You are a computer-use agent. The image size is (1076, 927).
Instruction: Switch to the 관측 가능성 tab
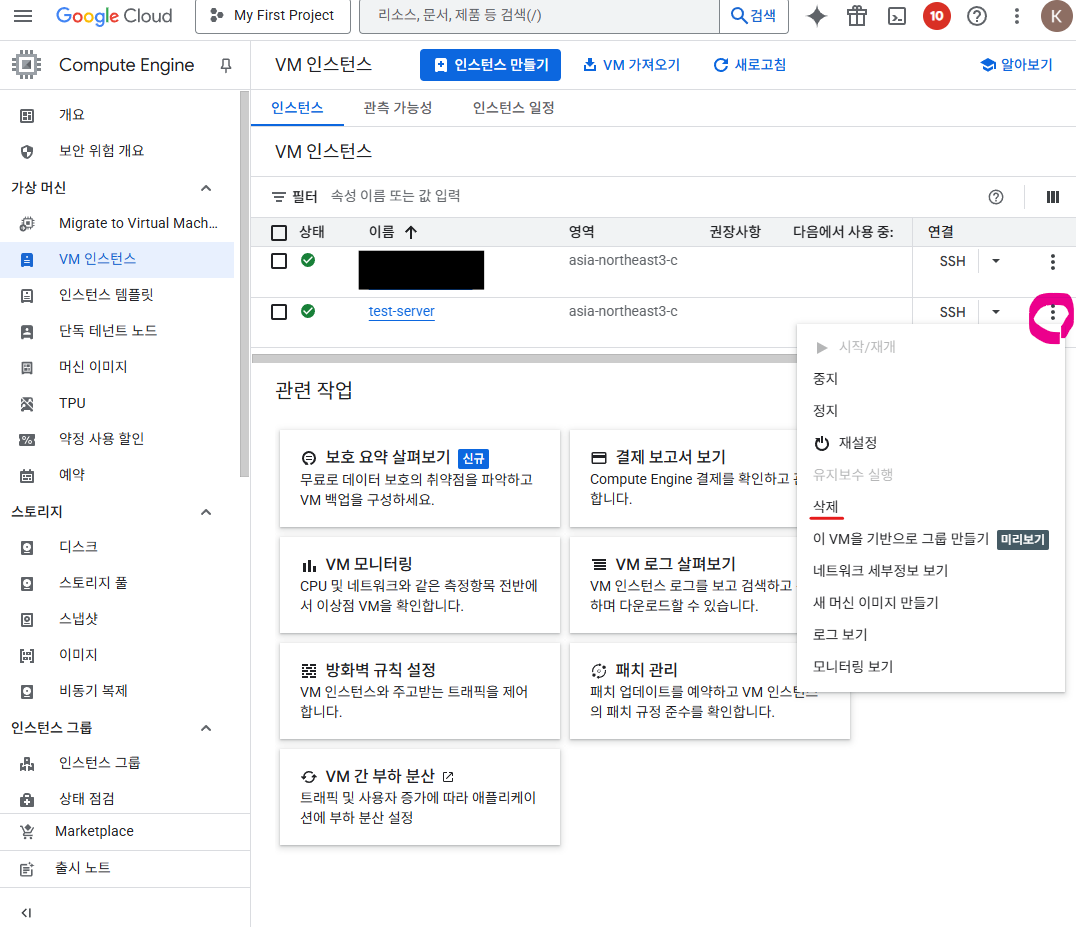tap(398, 108)
